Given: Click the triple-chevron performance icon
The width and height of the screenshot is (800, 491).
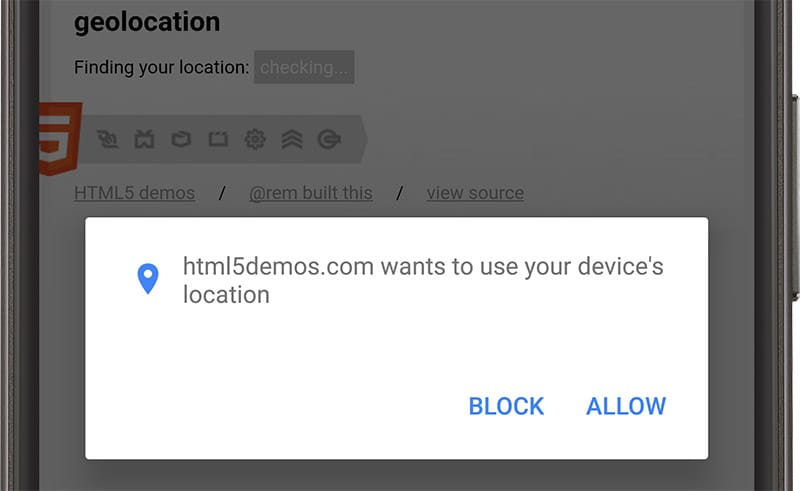Looking at the screenshot, I should (291, 140).
